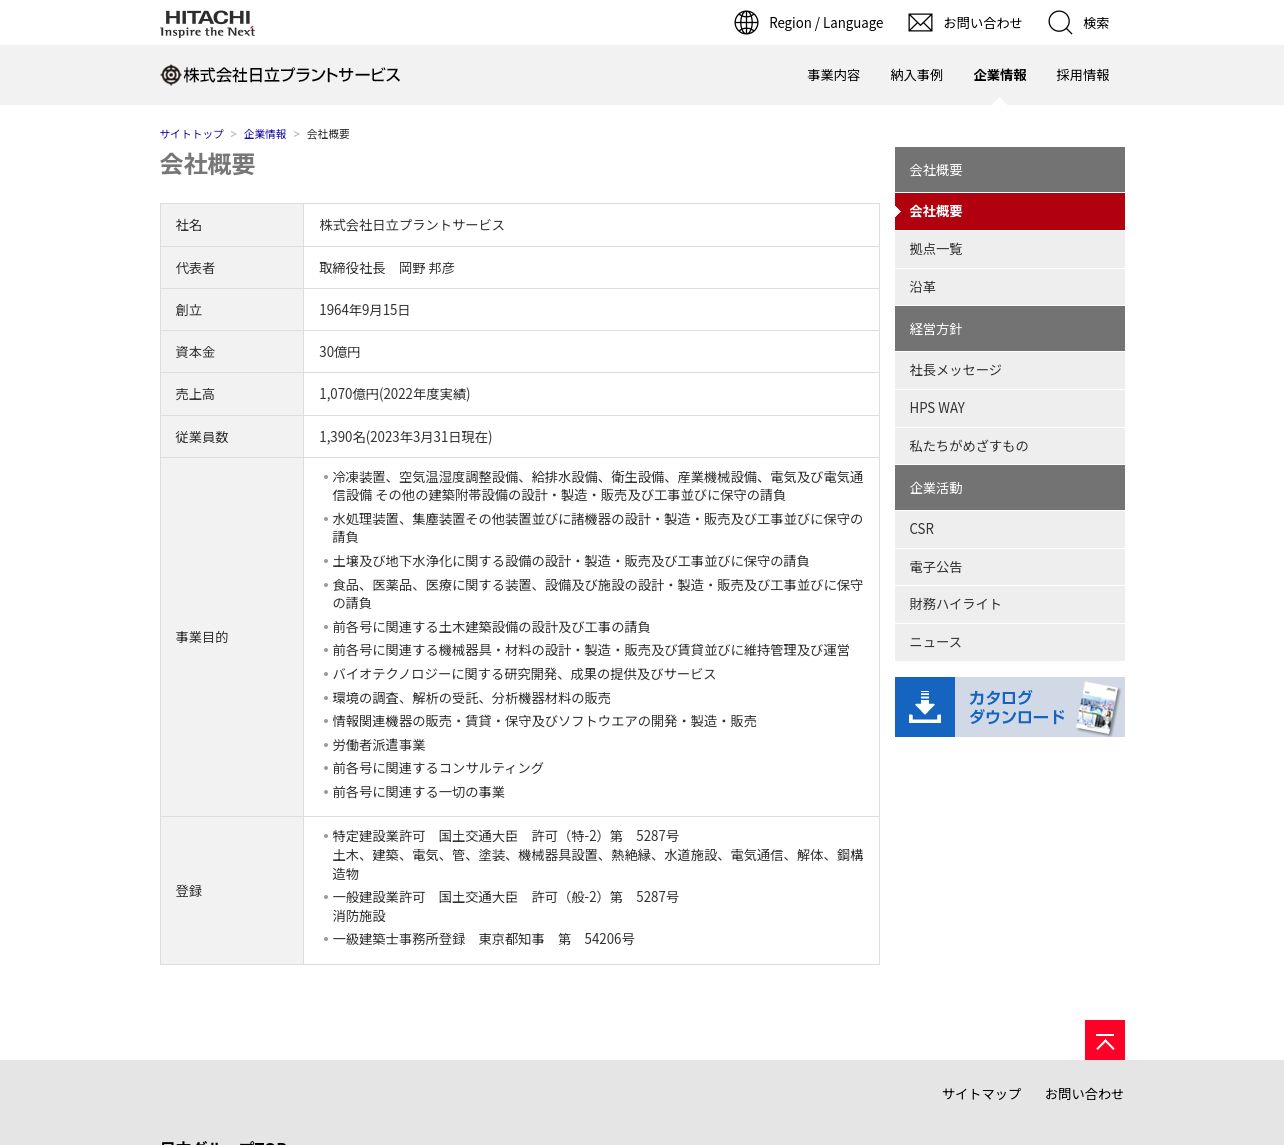Click the red scroll-to-top arrow button
The image size is (1284, 1145).
1105,1040
